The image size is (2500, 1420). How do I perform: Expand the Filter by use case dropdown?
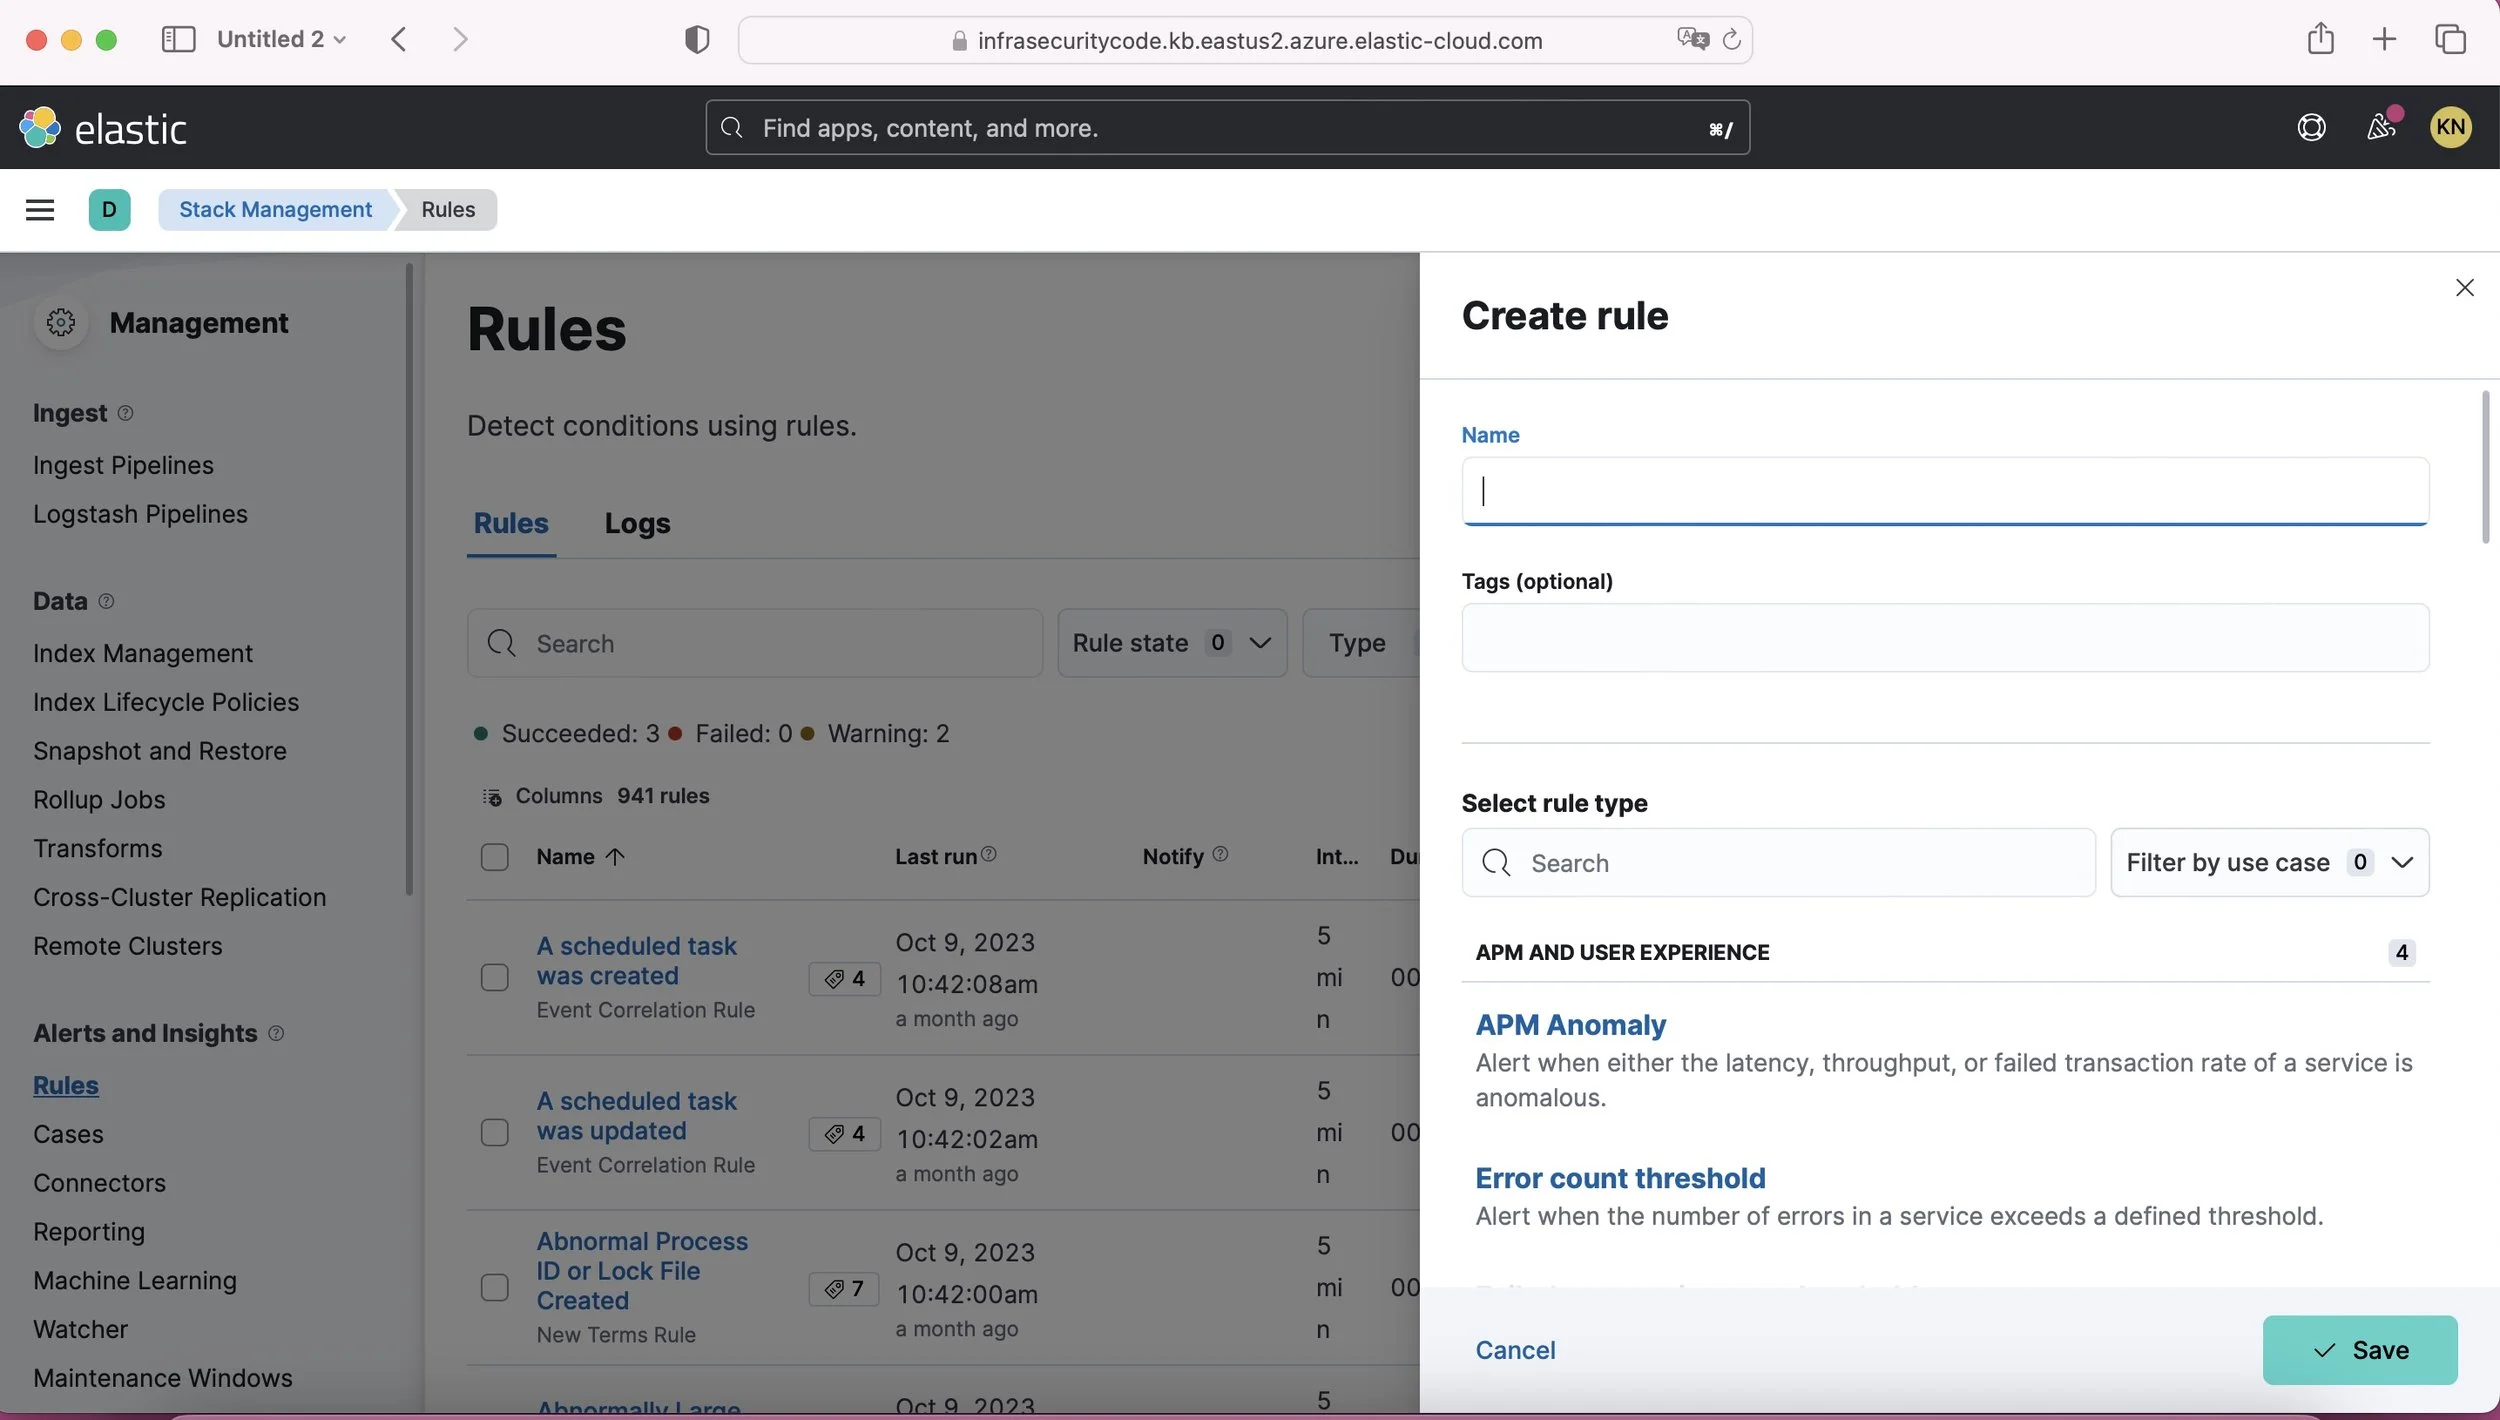2267,862
